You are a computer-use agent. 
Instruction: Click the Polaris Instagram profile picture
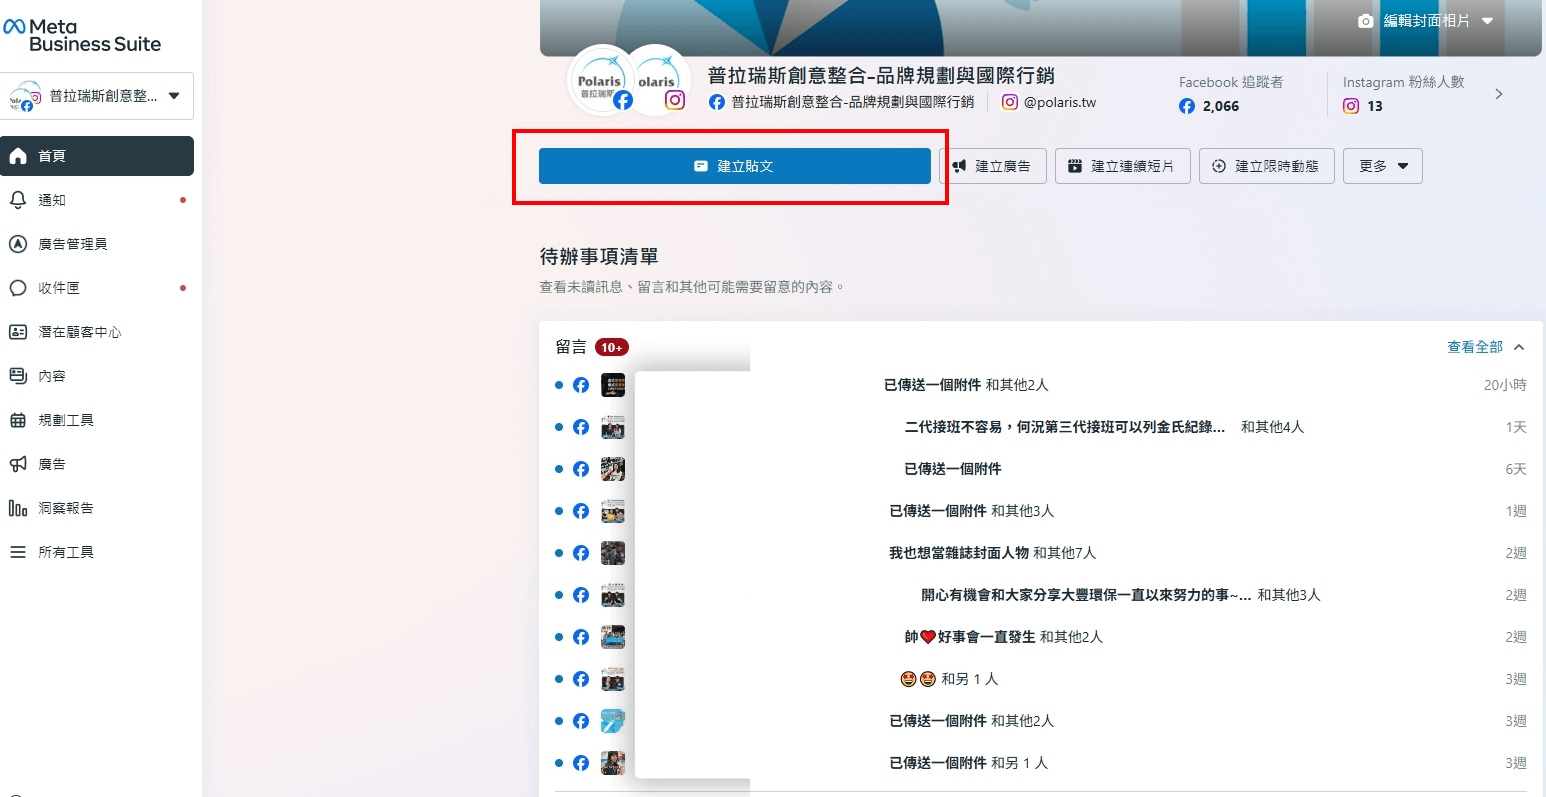[x=658, y=81]
